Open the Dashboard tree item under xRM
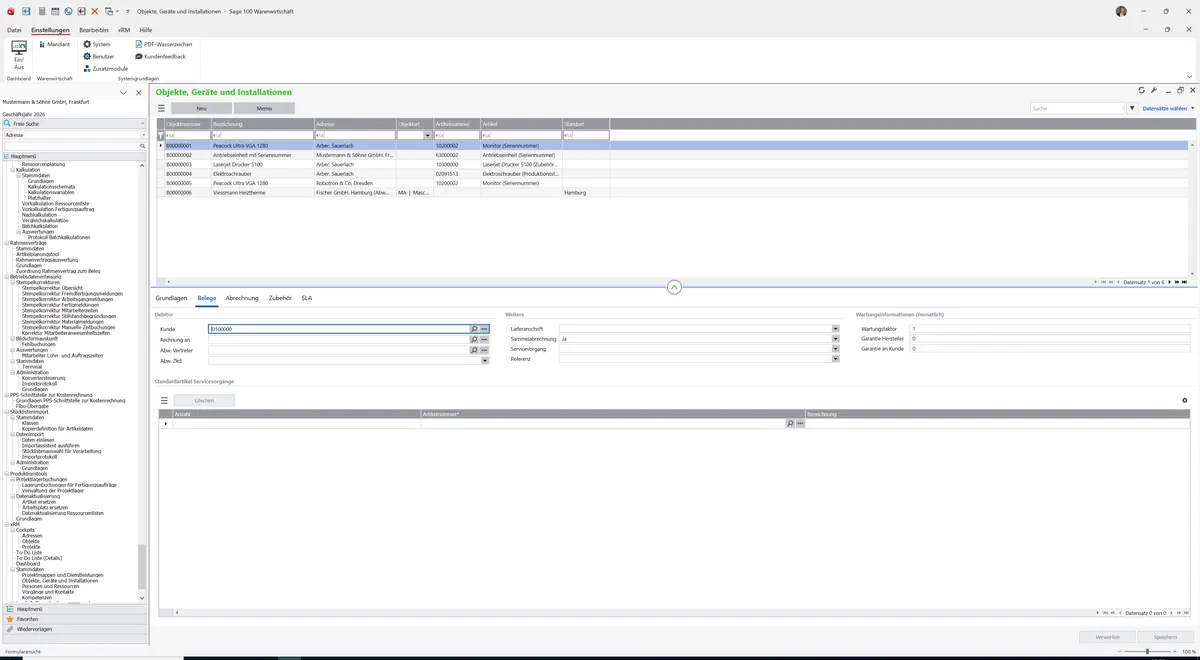The width and height of the screenshot is (1200, 660). tap(28, 563)
